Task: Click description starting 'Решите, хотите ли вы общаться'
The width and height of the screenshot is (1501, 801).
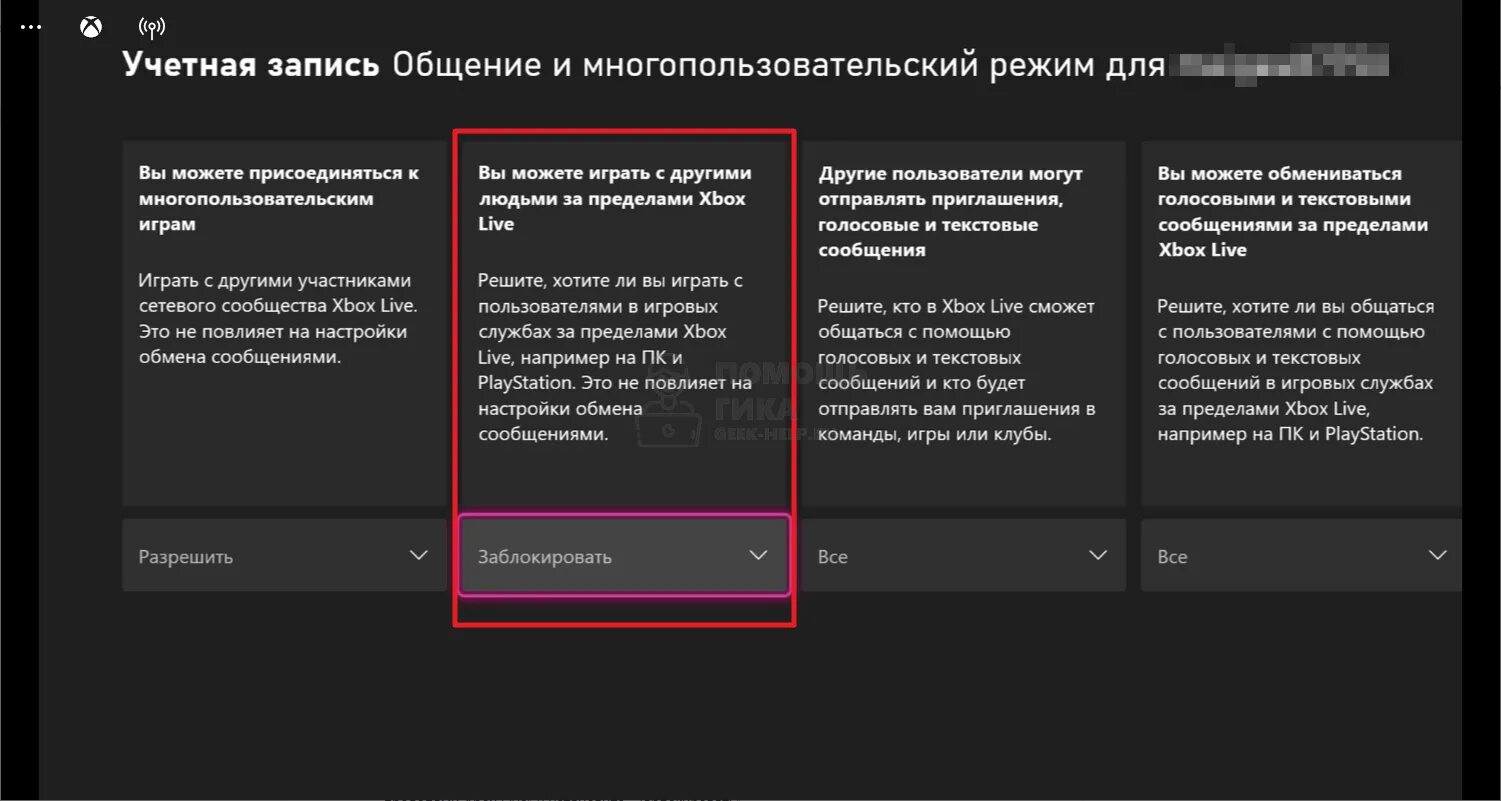Action: click(x=1297, y=370)
